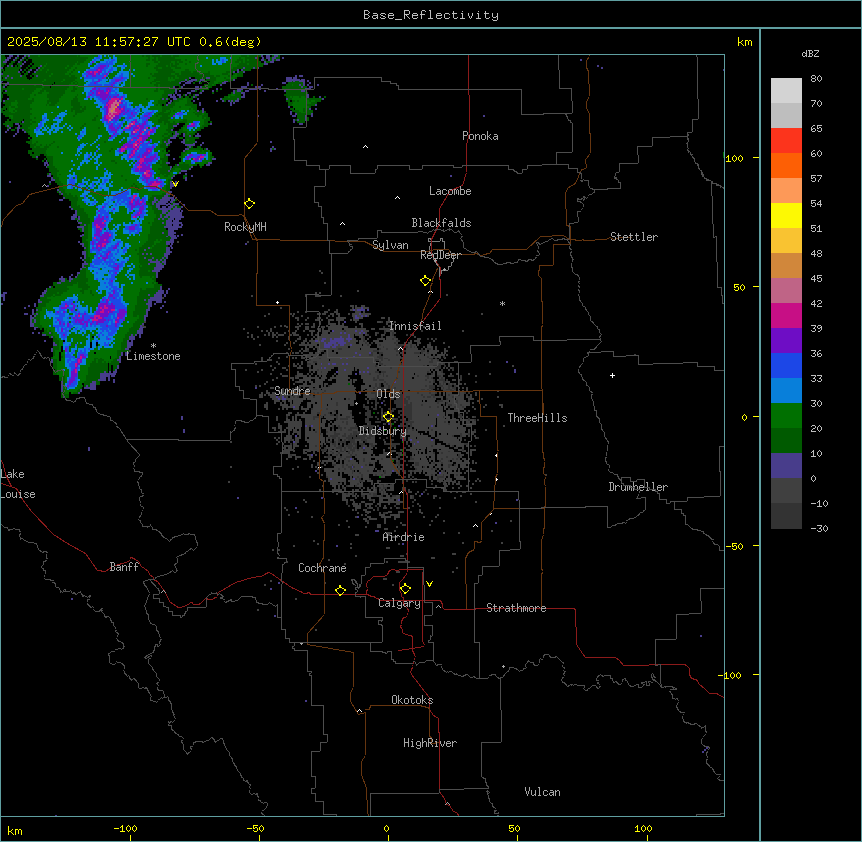The height and width of the screenshot is (842, 862).
Task: Click the yellow diamond marker above Calgary label
Action: (405, 589)
